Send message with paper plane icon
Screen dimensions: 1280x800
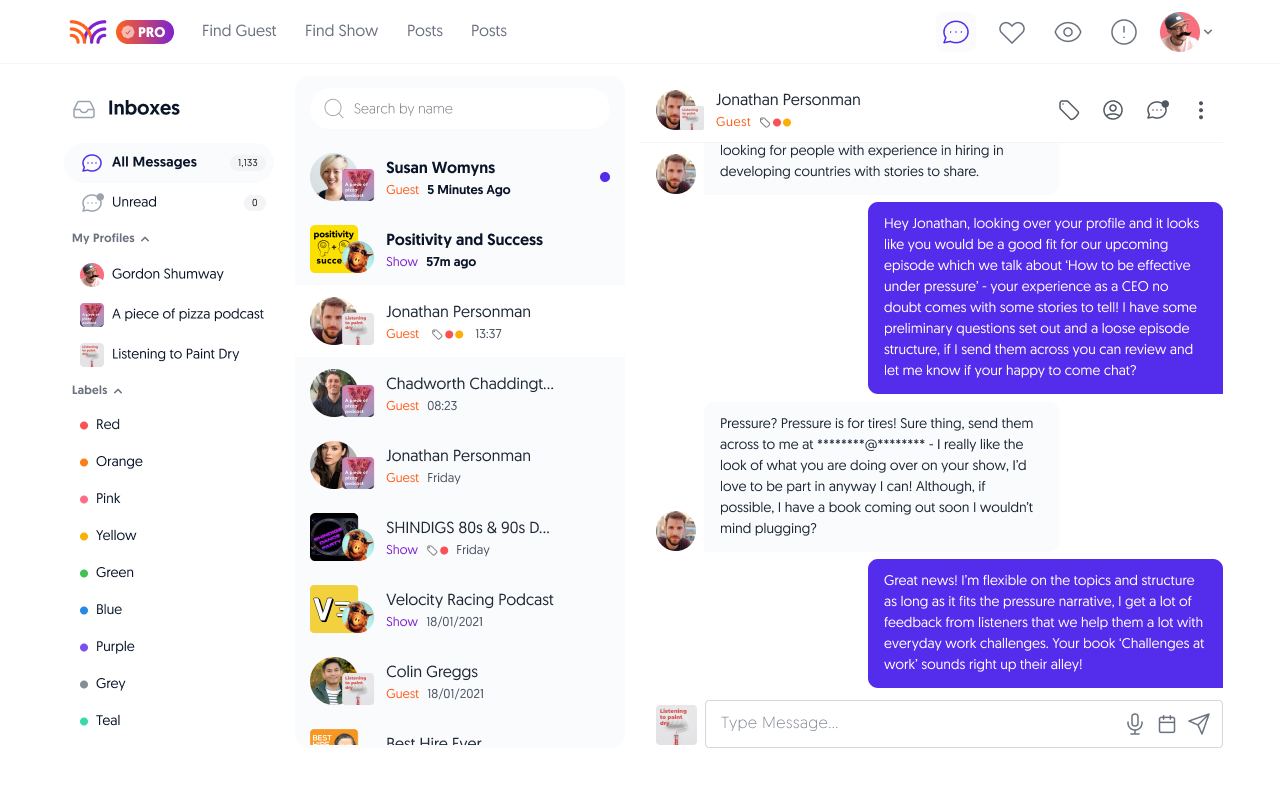1199,724
